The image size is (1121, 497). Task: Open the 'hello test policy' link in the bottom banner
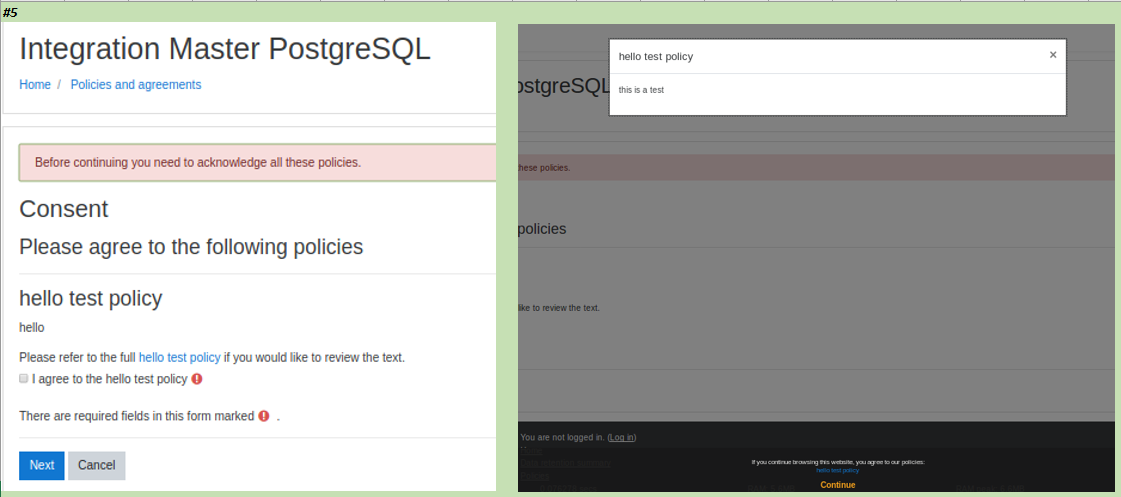(837, 470)
